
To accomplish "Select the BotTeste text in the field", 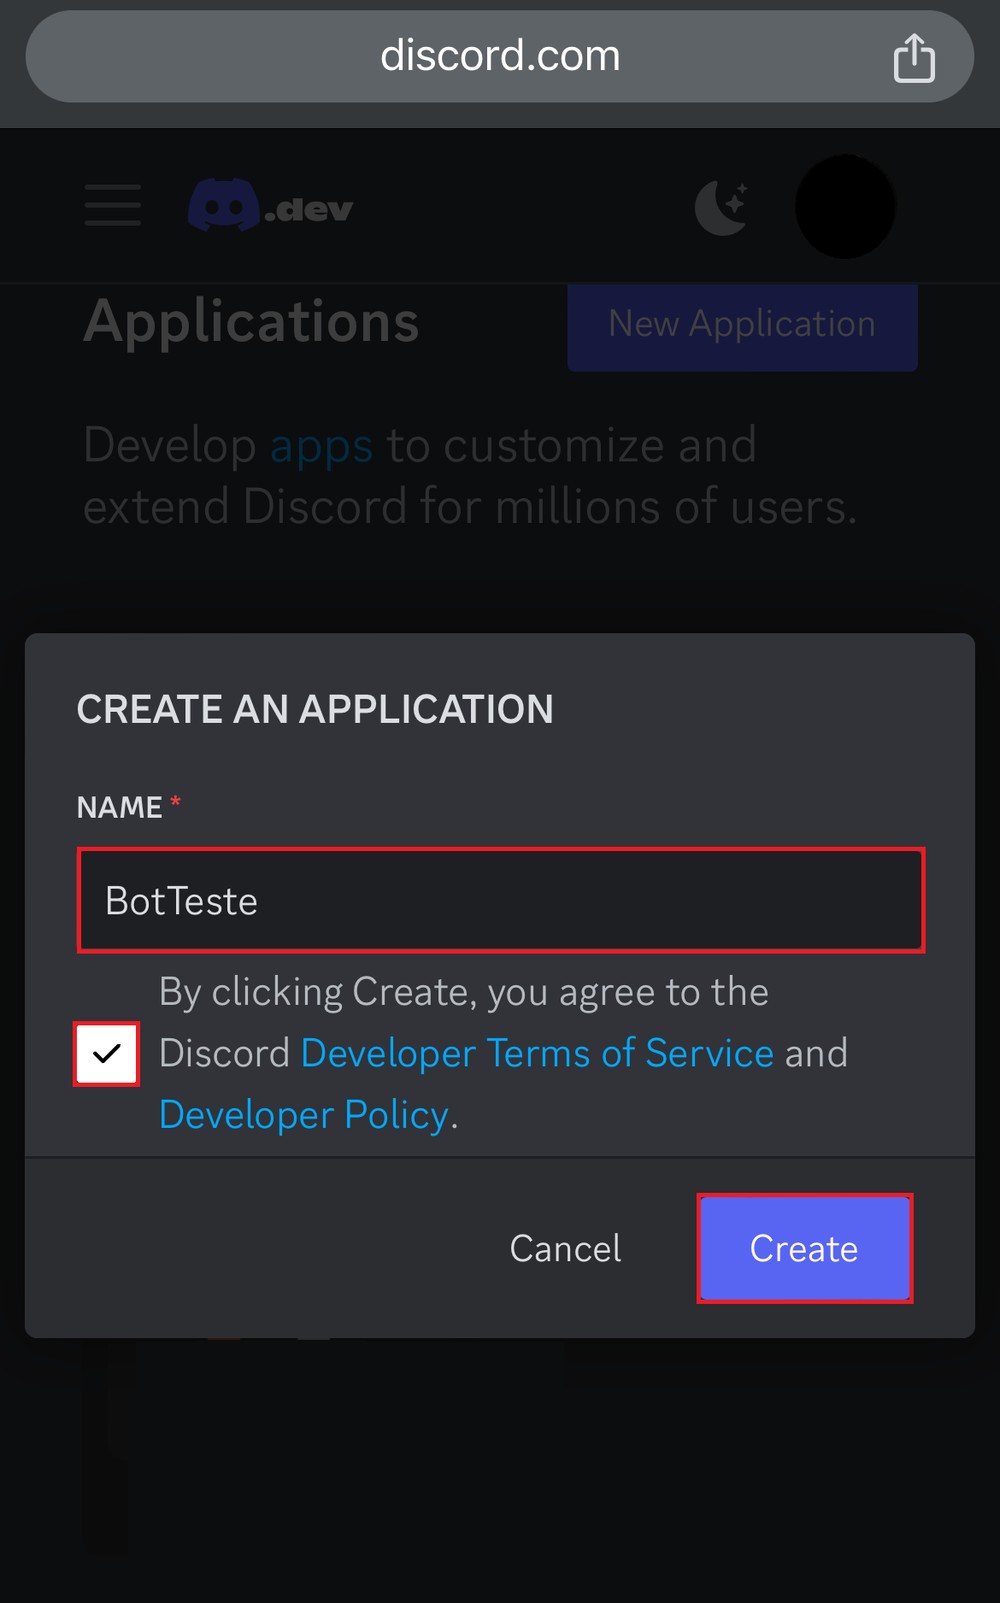I will (x=181, y=900).
